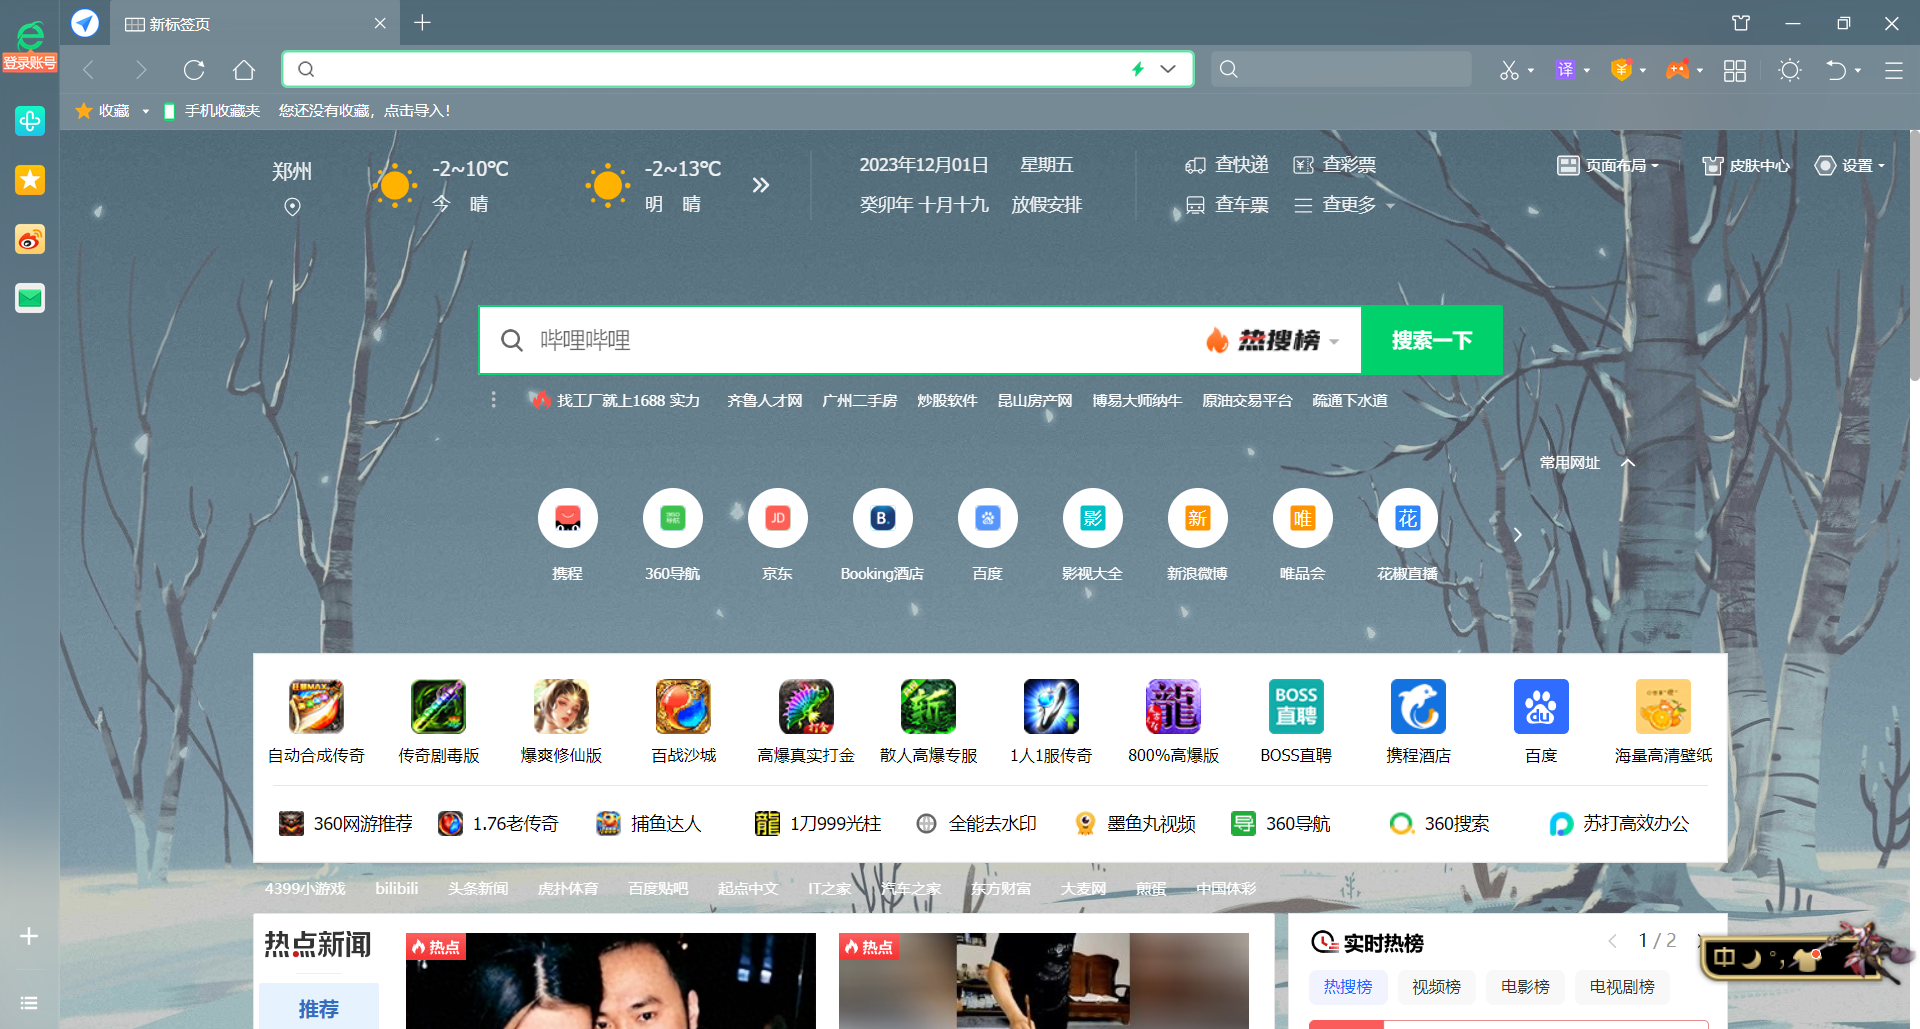Open the extensions grid icon

pos(1735,70)
